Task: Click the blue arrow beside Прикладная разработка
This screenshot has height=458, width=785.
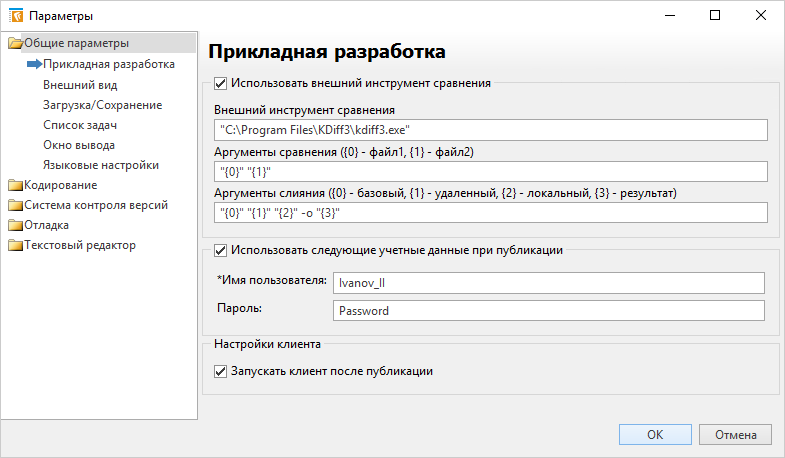Action: [x=33, y=64]
